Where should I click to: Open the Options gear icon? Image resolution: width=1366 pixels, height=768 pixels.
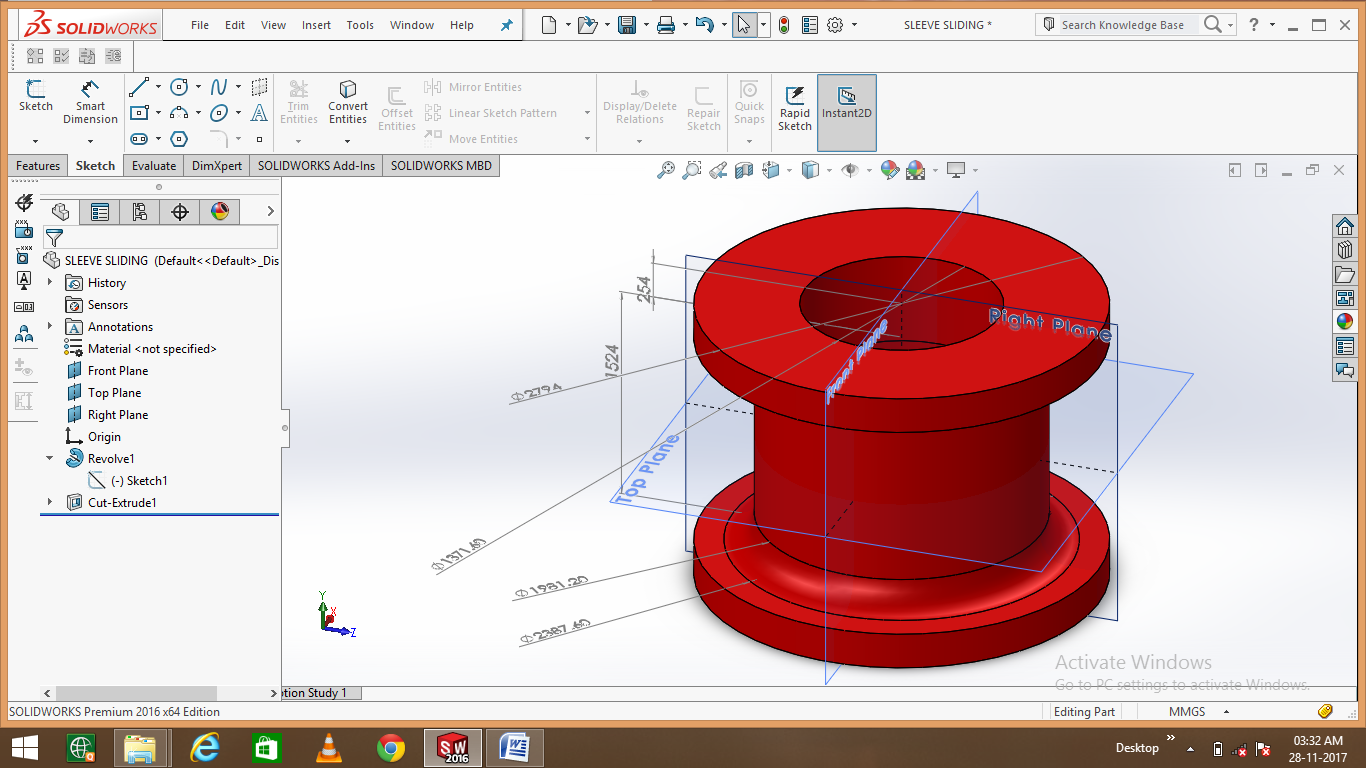pos(835,25)
